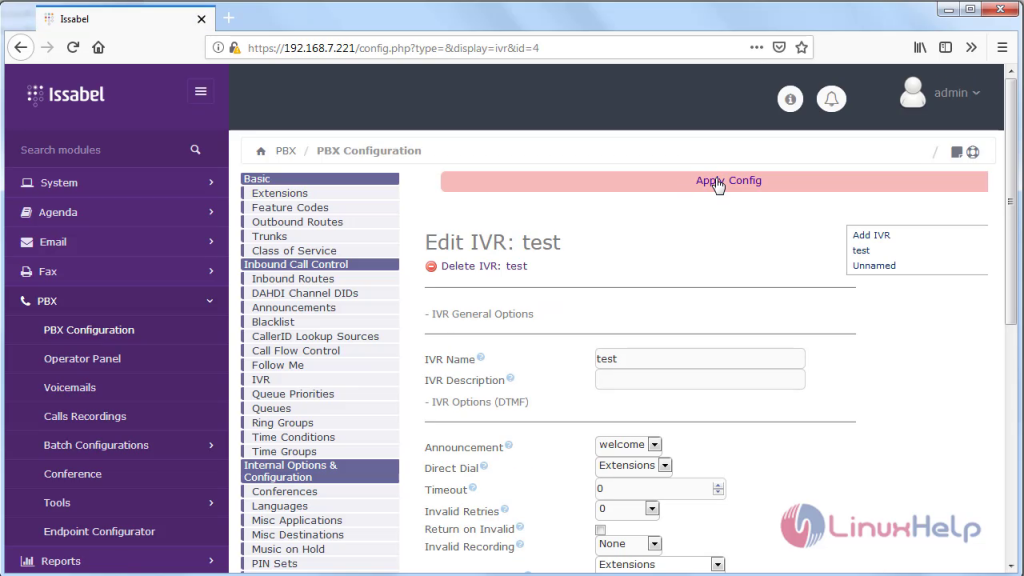Expand the System menu
The image size is (1024, 576).
pos(117,182)
